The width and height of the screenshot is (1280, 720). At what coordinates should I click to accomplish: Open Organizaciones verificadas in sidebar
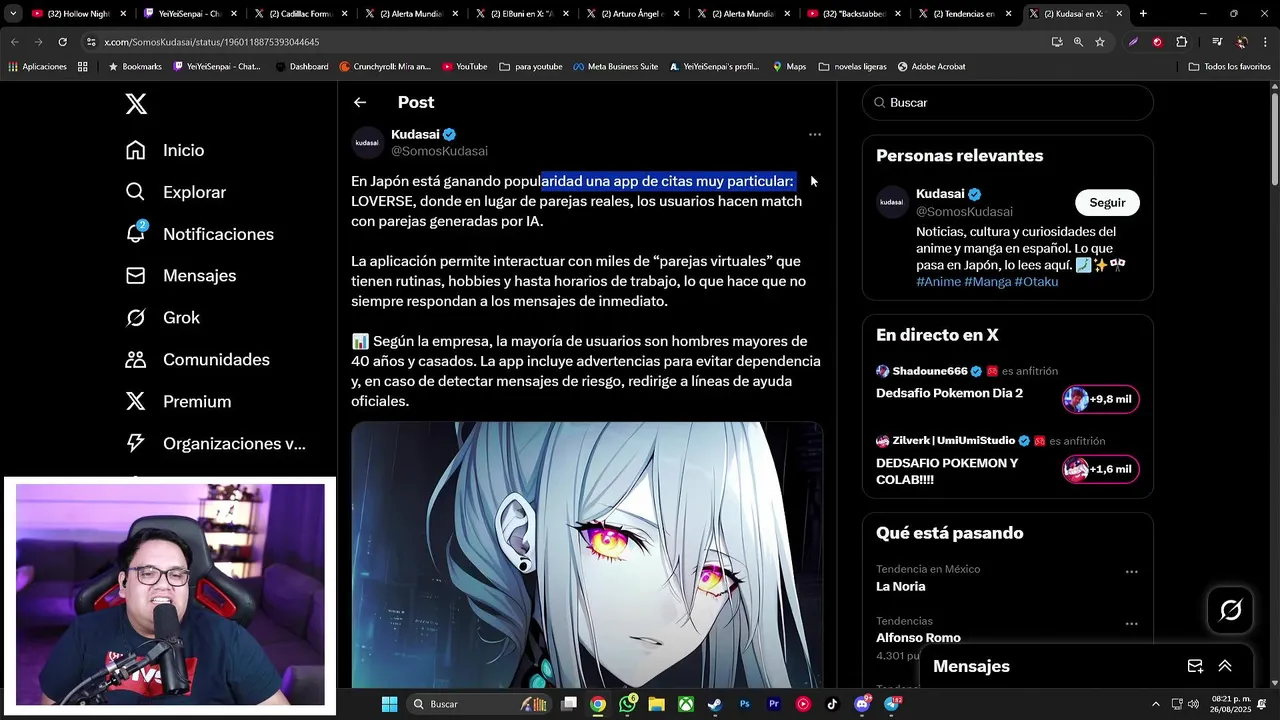coord(215,444)
